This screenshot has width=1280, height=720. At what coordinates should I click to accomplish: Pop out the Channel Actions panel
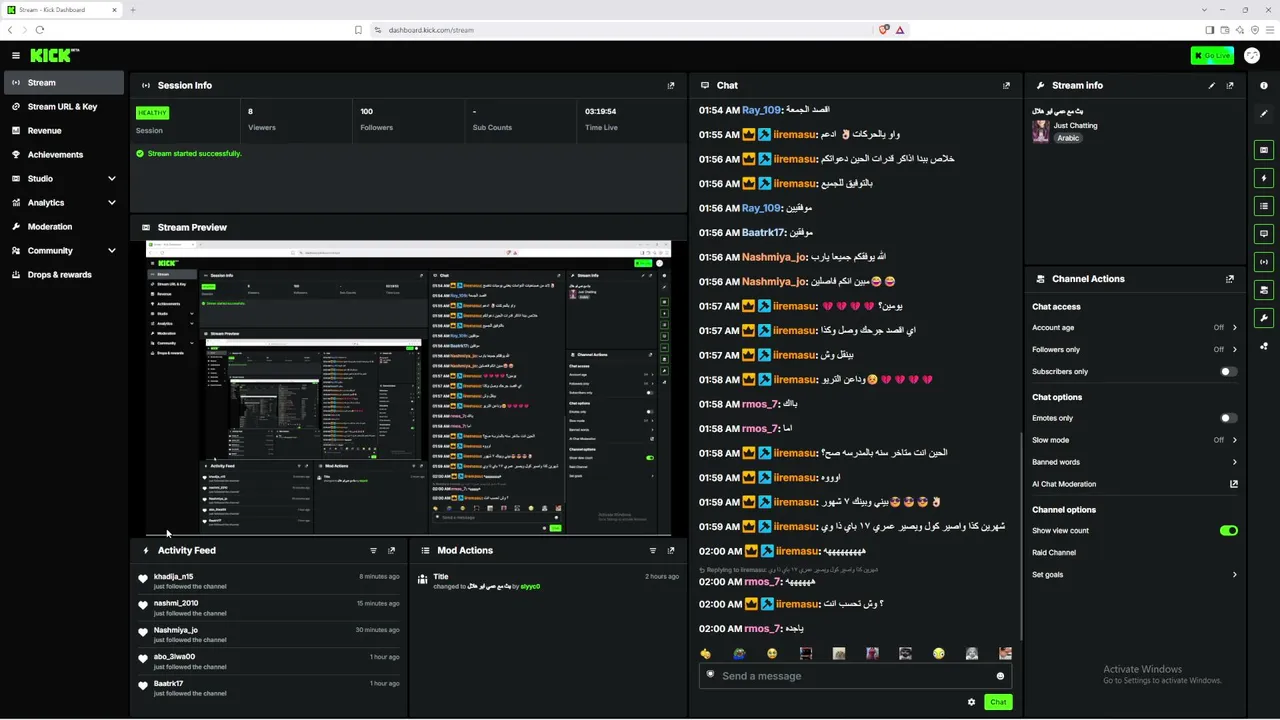pyautogui.click(x=1230, y=279)
